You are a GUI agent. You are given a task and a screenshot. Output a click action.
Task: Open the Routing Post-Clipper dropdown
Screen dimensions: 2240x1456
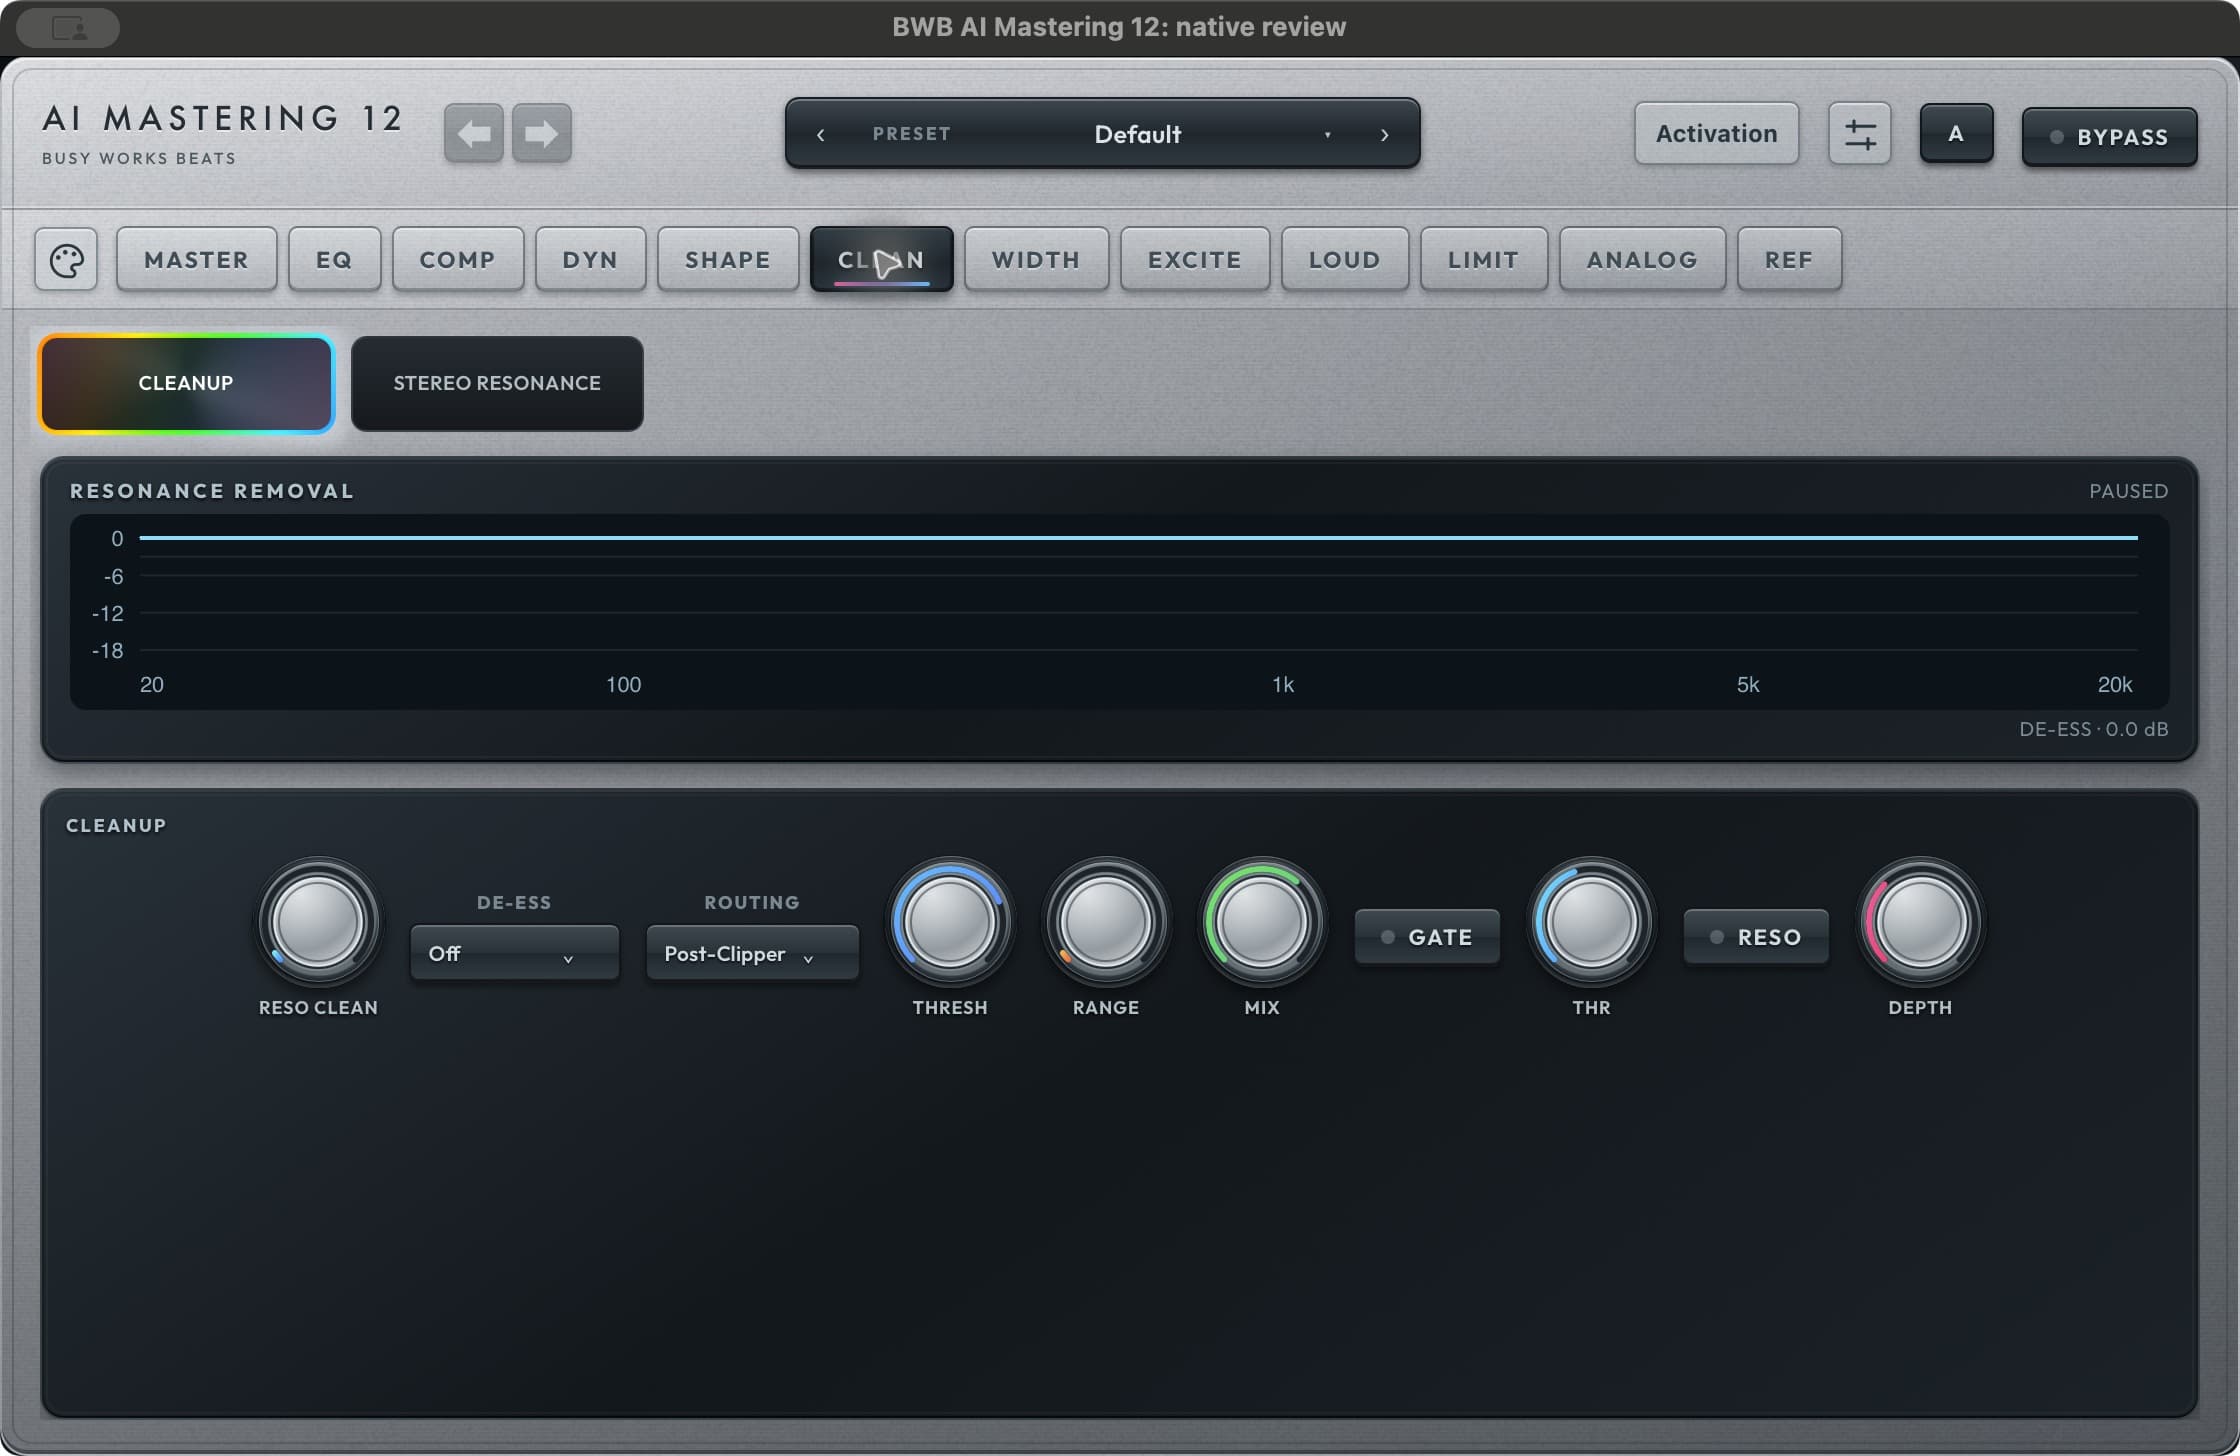752,953
